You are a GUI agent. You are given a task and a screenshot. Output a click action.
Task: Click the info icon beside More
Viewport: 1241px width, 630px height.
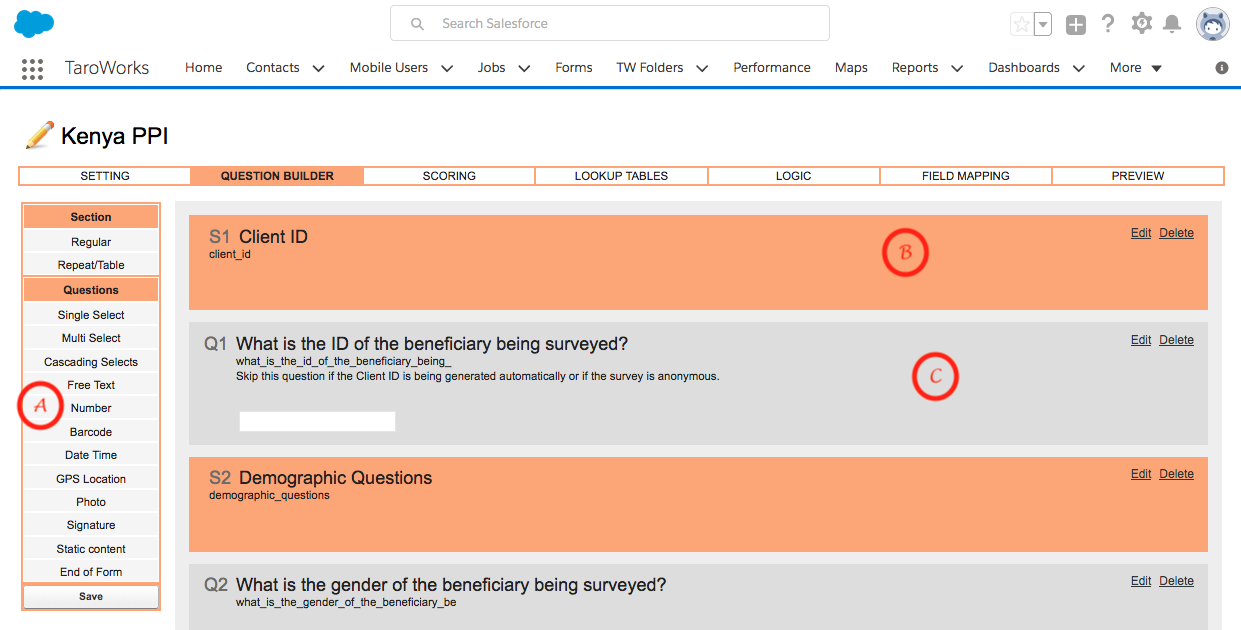(1221, 68)
